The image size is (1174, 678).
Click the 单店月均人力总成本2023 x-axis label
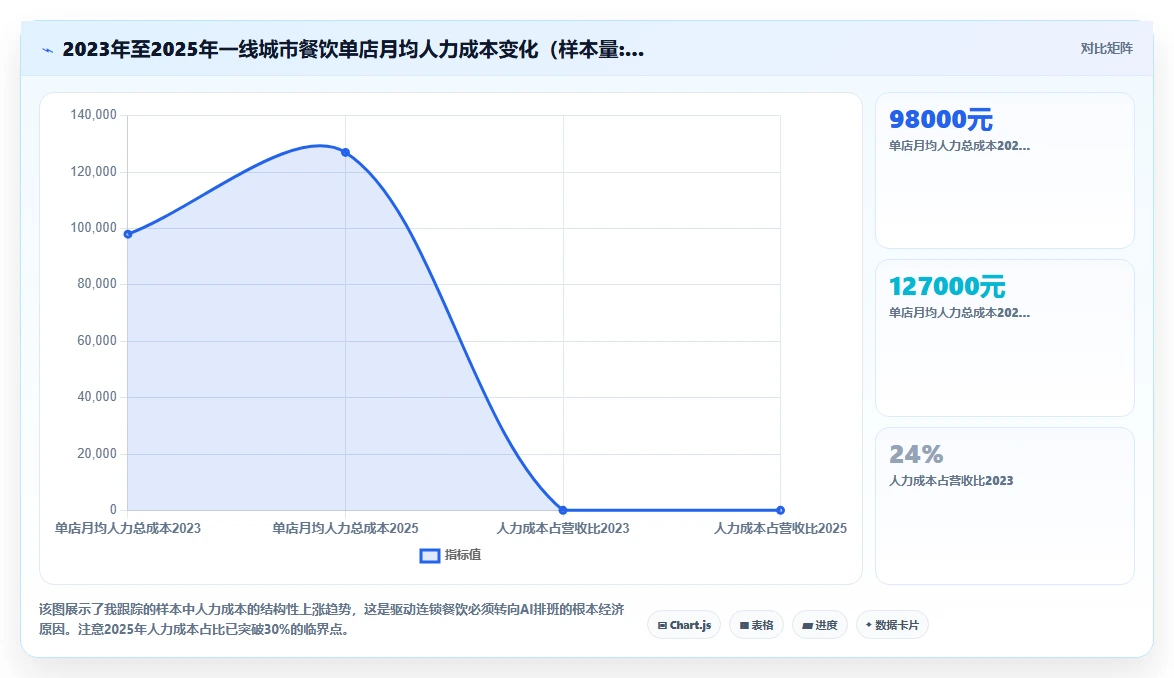[x=128, y=528]
